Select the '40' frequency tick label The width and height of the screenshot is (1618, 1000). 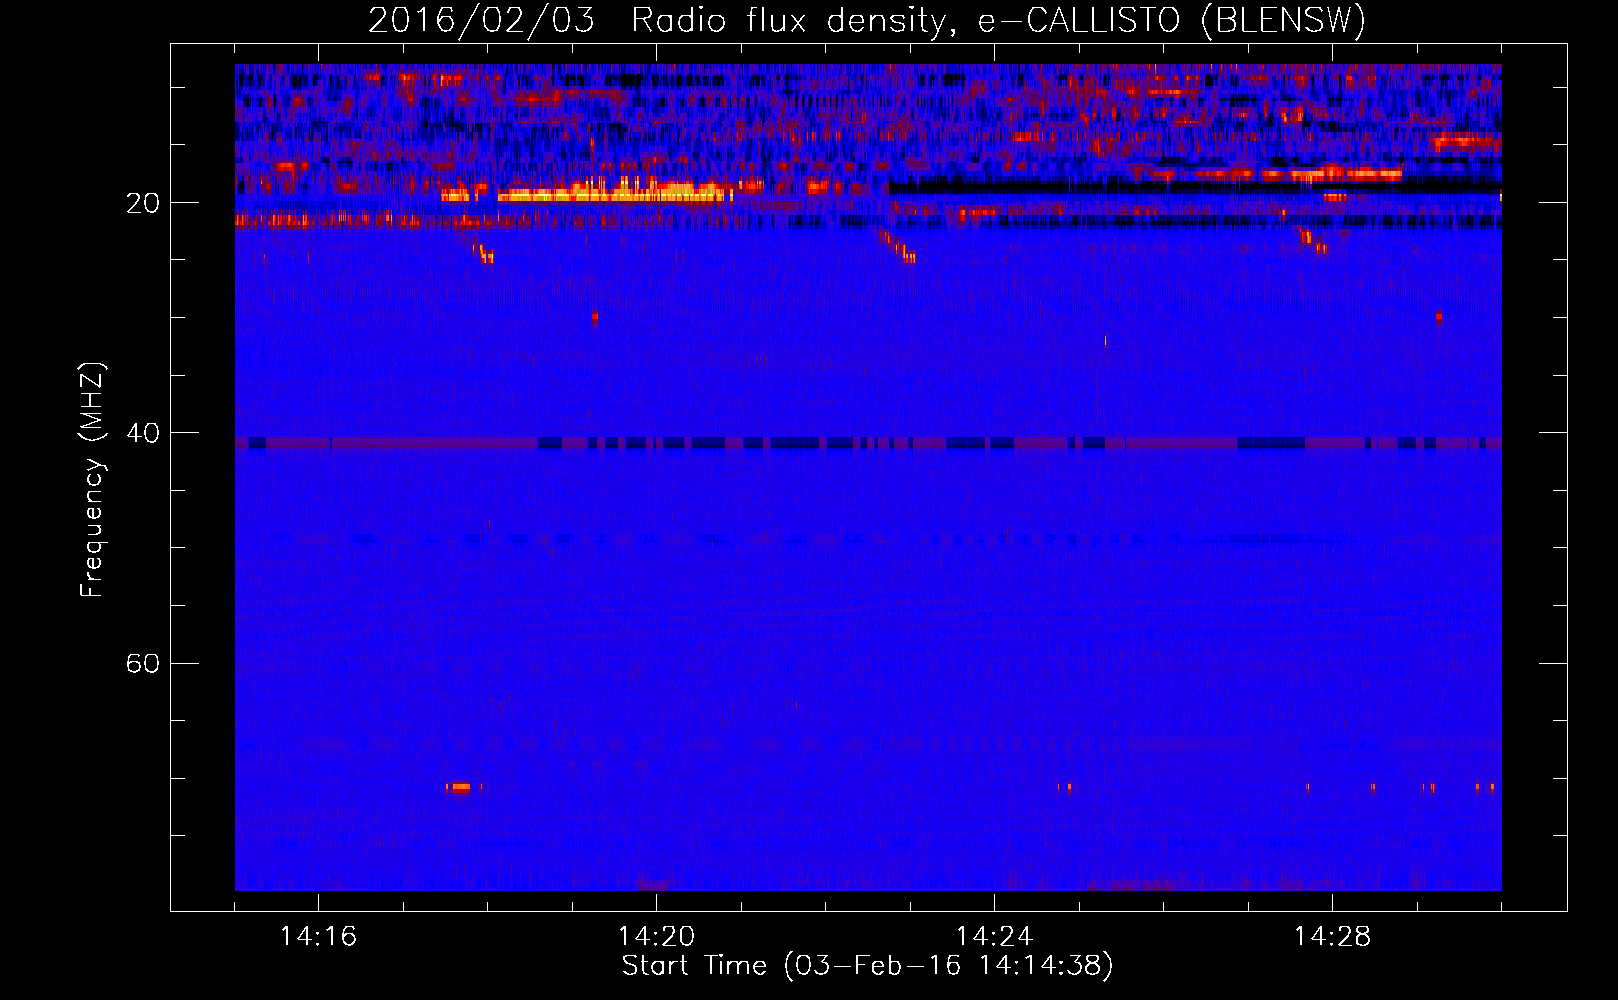(143, 433)
